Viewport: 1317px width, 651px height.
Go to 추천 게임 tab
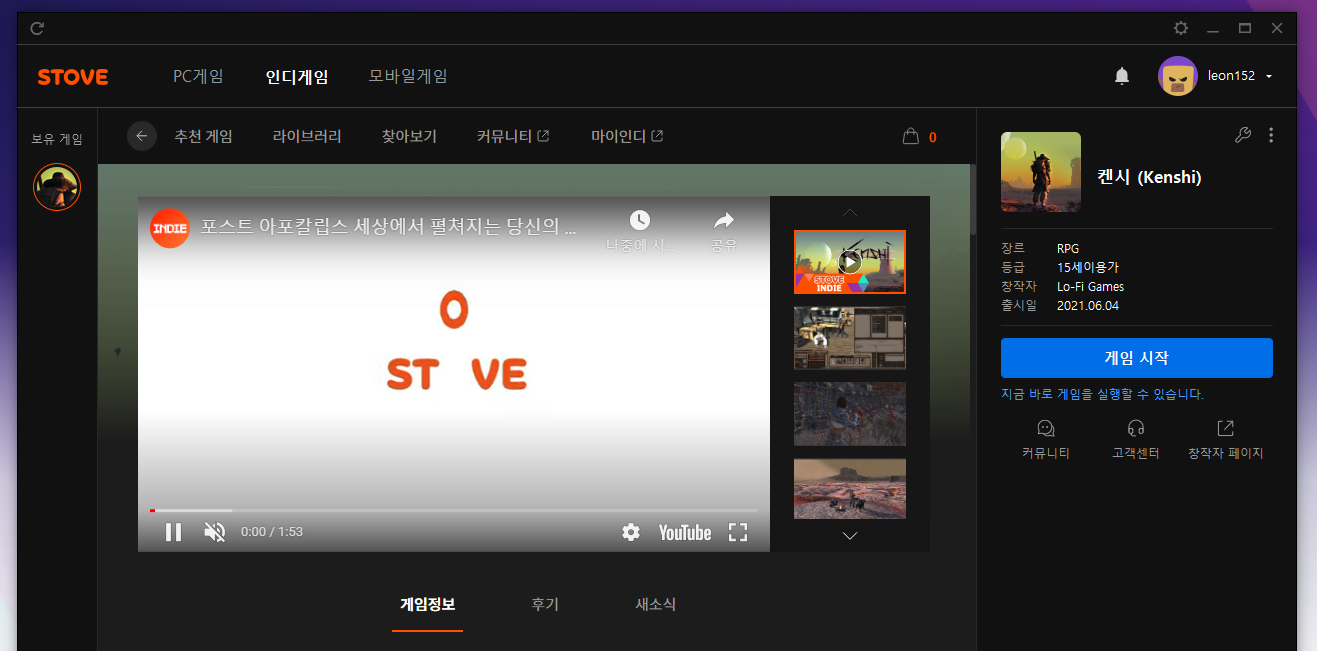click(x=203, y=136)
